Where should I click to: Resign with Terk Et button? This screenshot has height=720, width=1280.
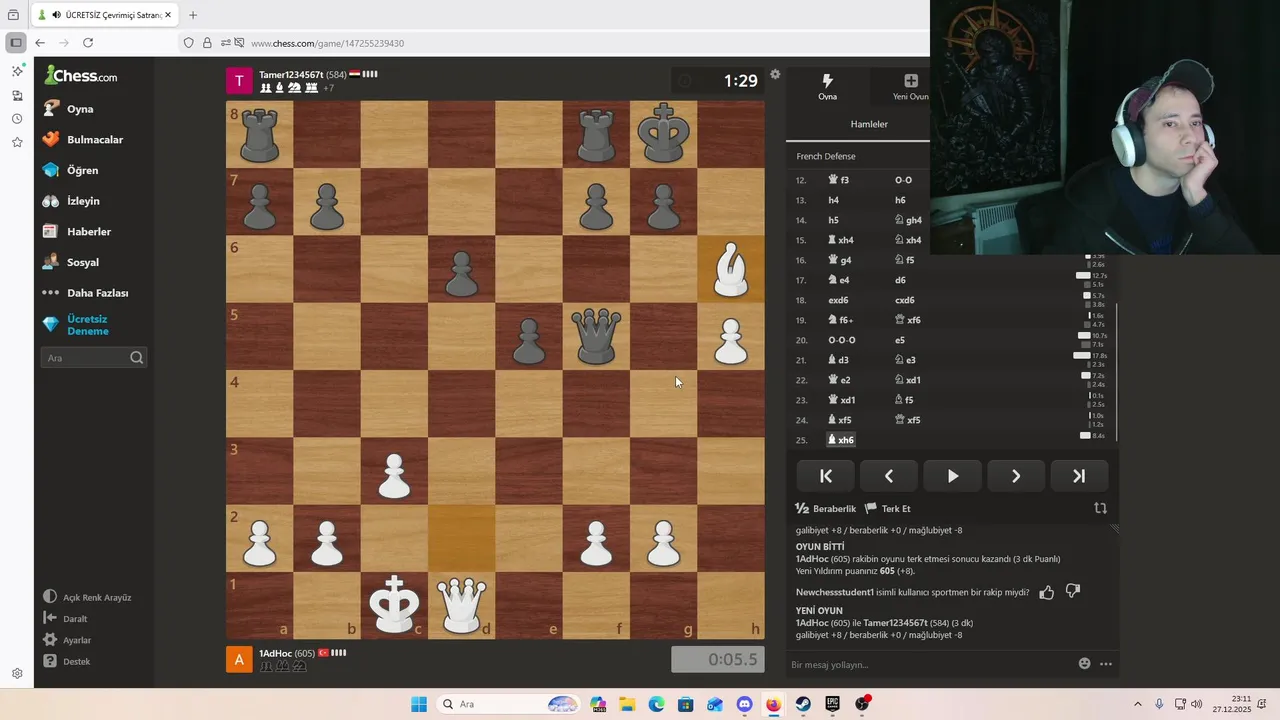coord(888,509)
